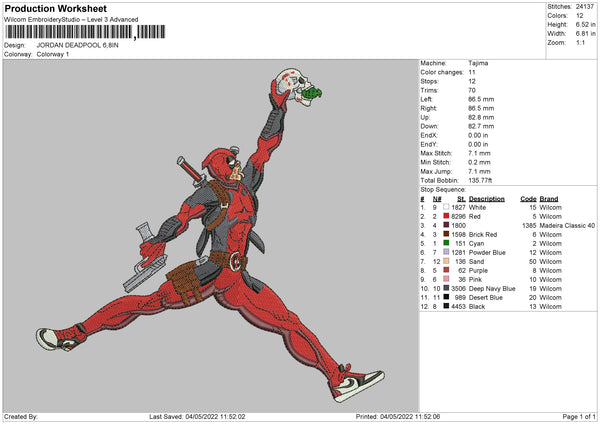Click the Min Stitch value '0.2 mm'
The width and height of the screenshot is (600, 424).
pos(479,162)
